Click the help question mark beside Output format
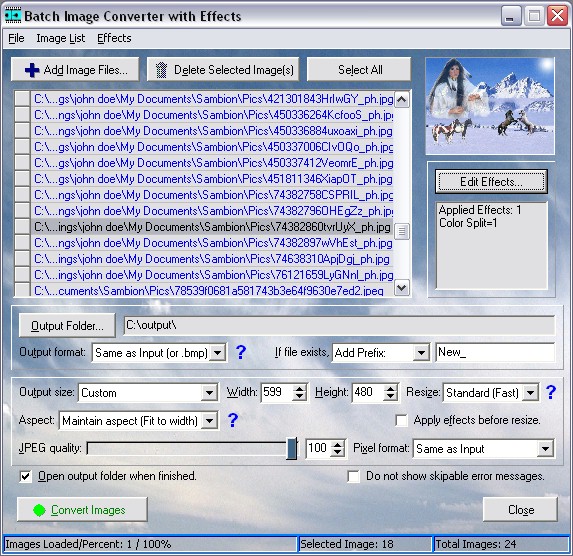Screen dimensions: 573x556 tap(240, 352)
